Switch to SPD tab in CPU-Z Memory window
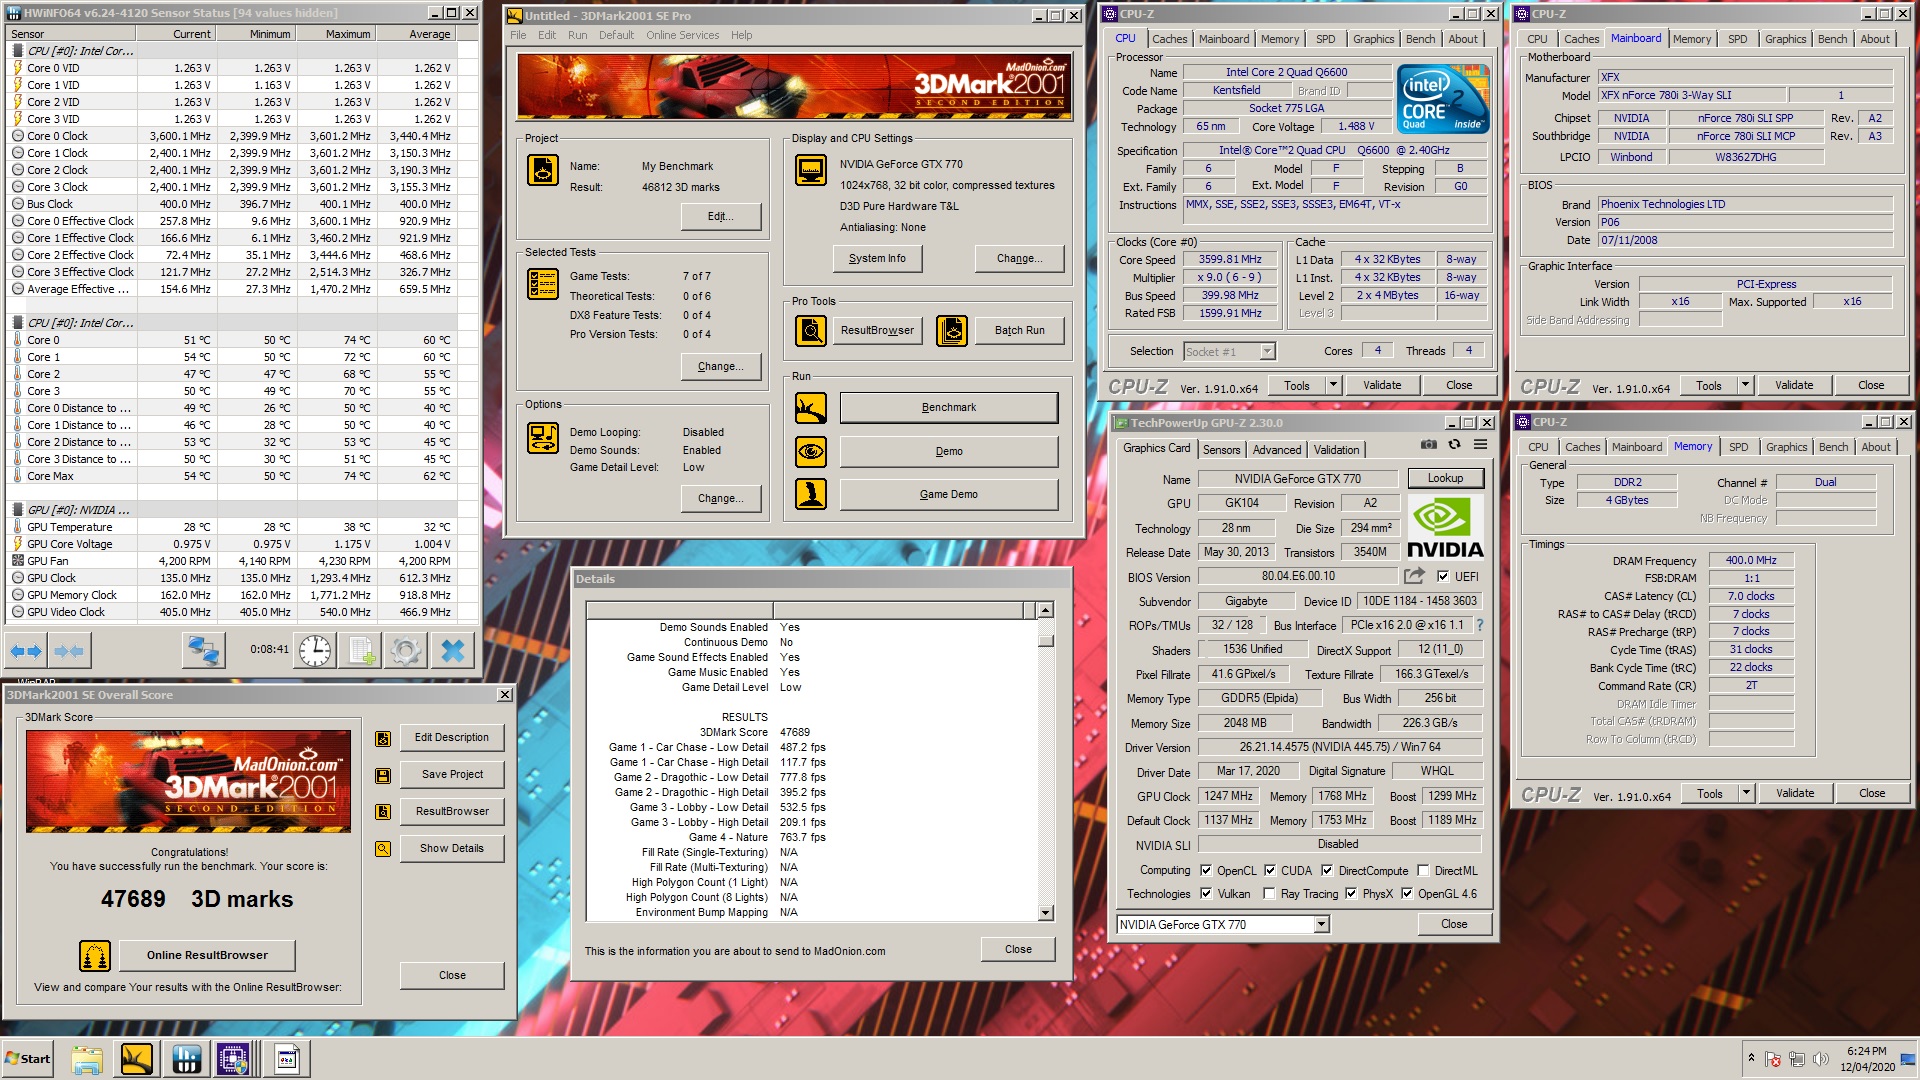Viewport: 1920px width, 1080px height. [1739, 447]
